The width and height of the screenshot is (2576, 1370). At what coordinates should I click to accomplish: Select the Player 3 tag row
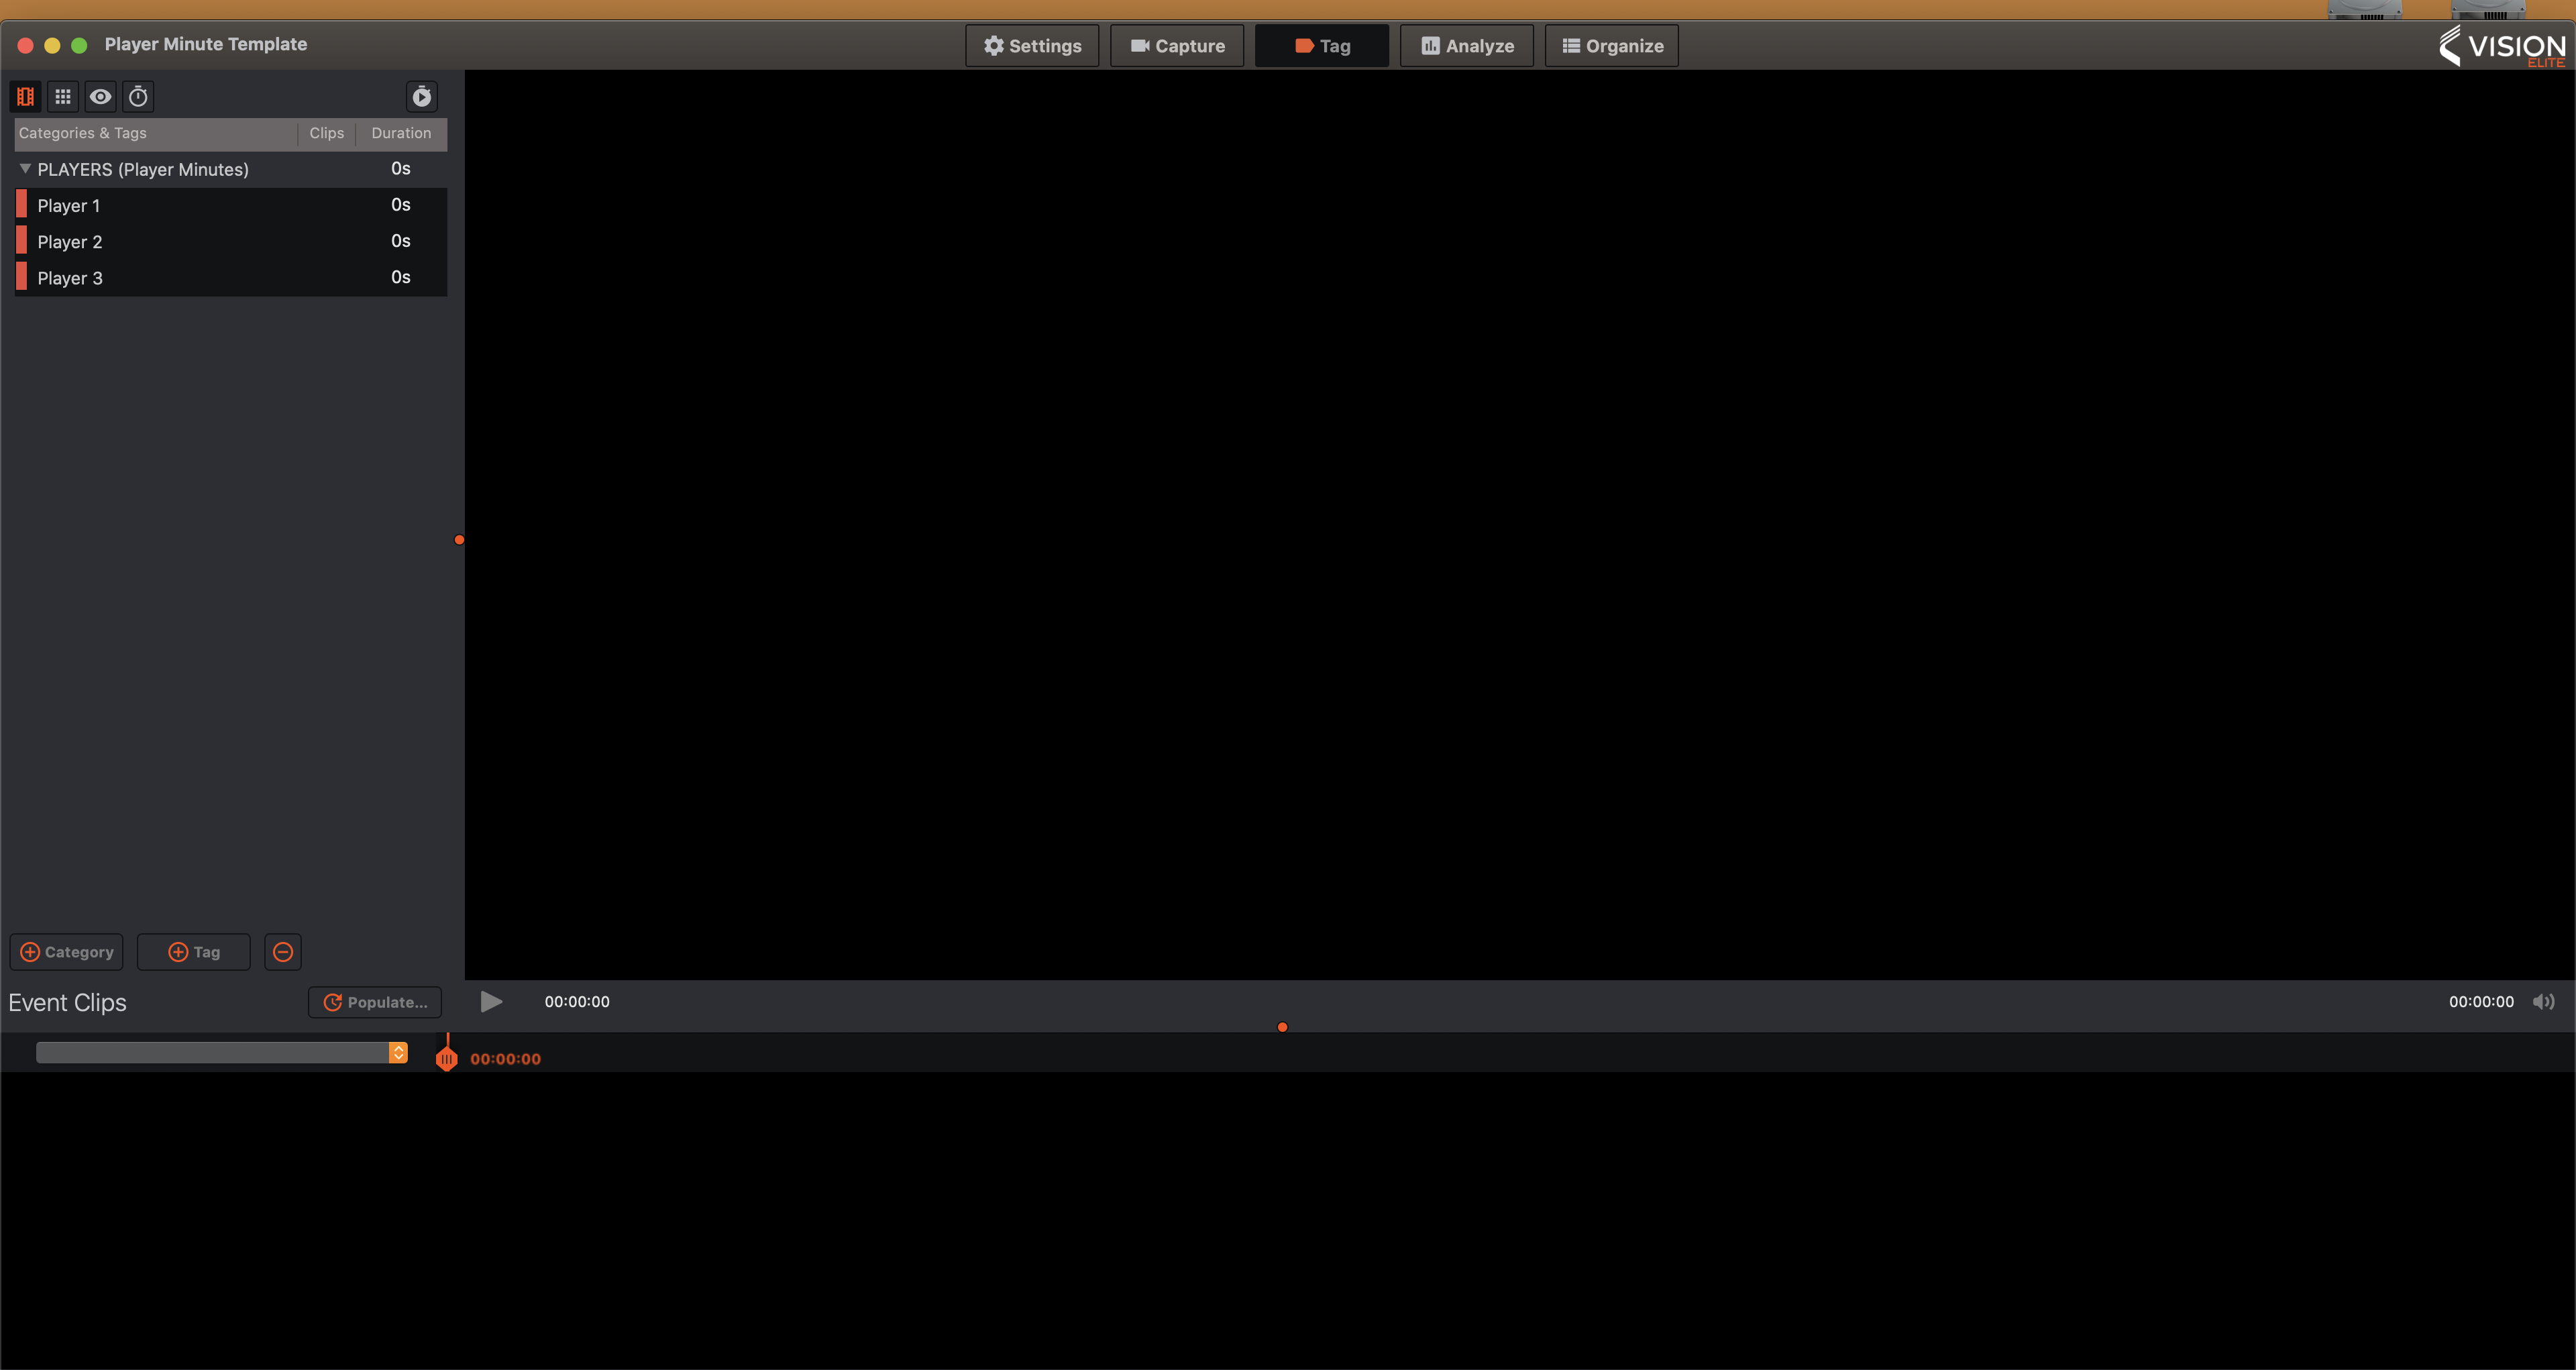[231, 277]
